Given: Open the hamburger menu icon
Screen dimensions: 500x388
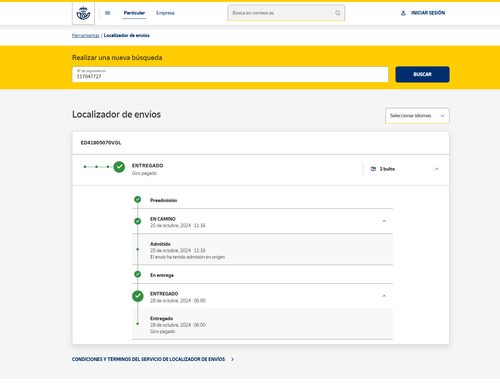Looking at the screenshot, I should tap(107, 13).
